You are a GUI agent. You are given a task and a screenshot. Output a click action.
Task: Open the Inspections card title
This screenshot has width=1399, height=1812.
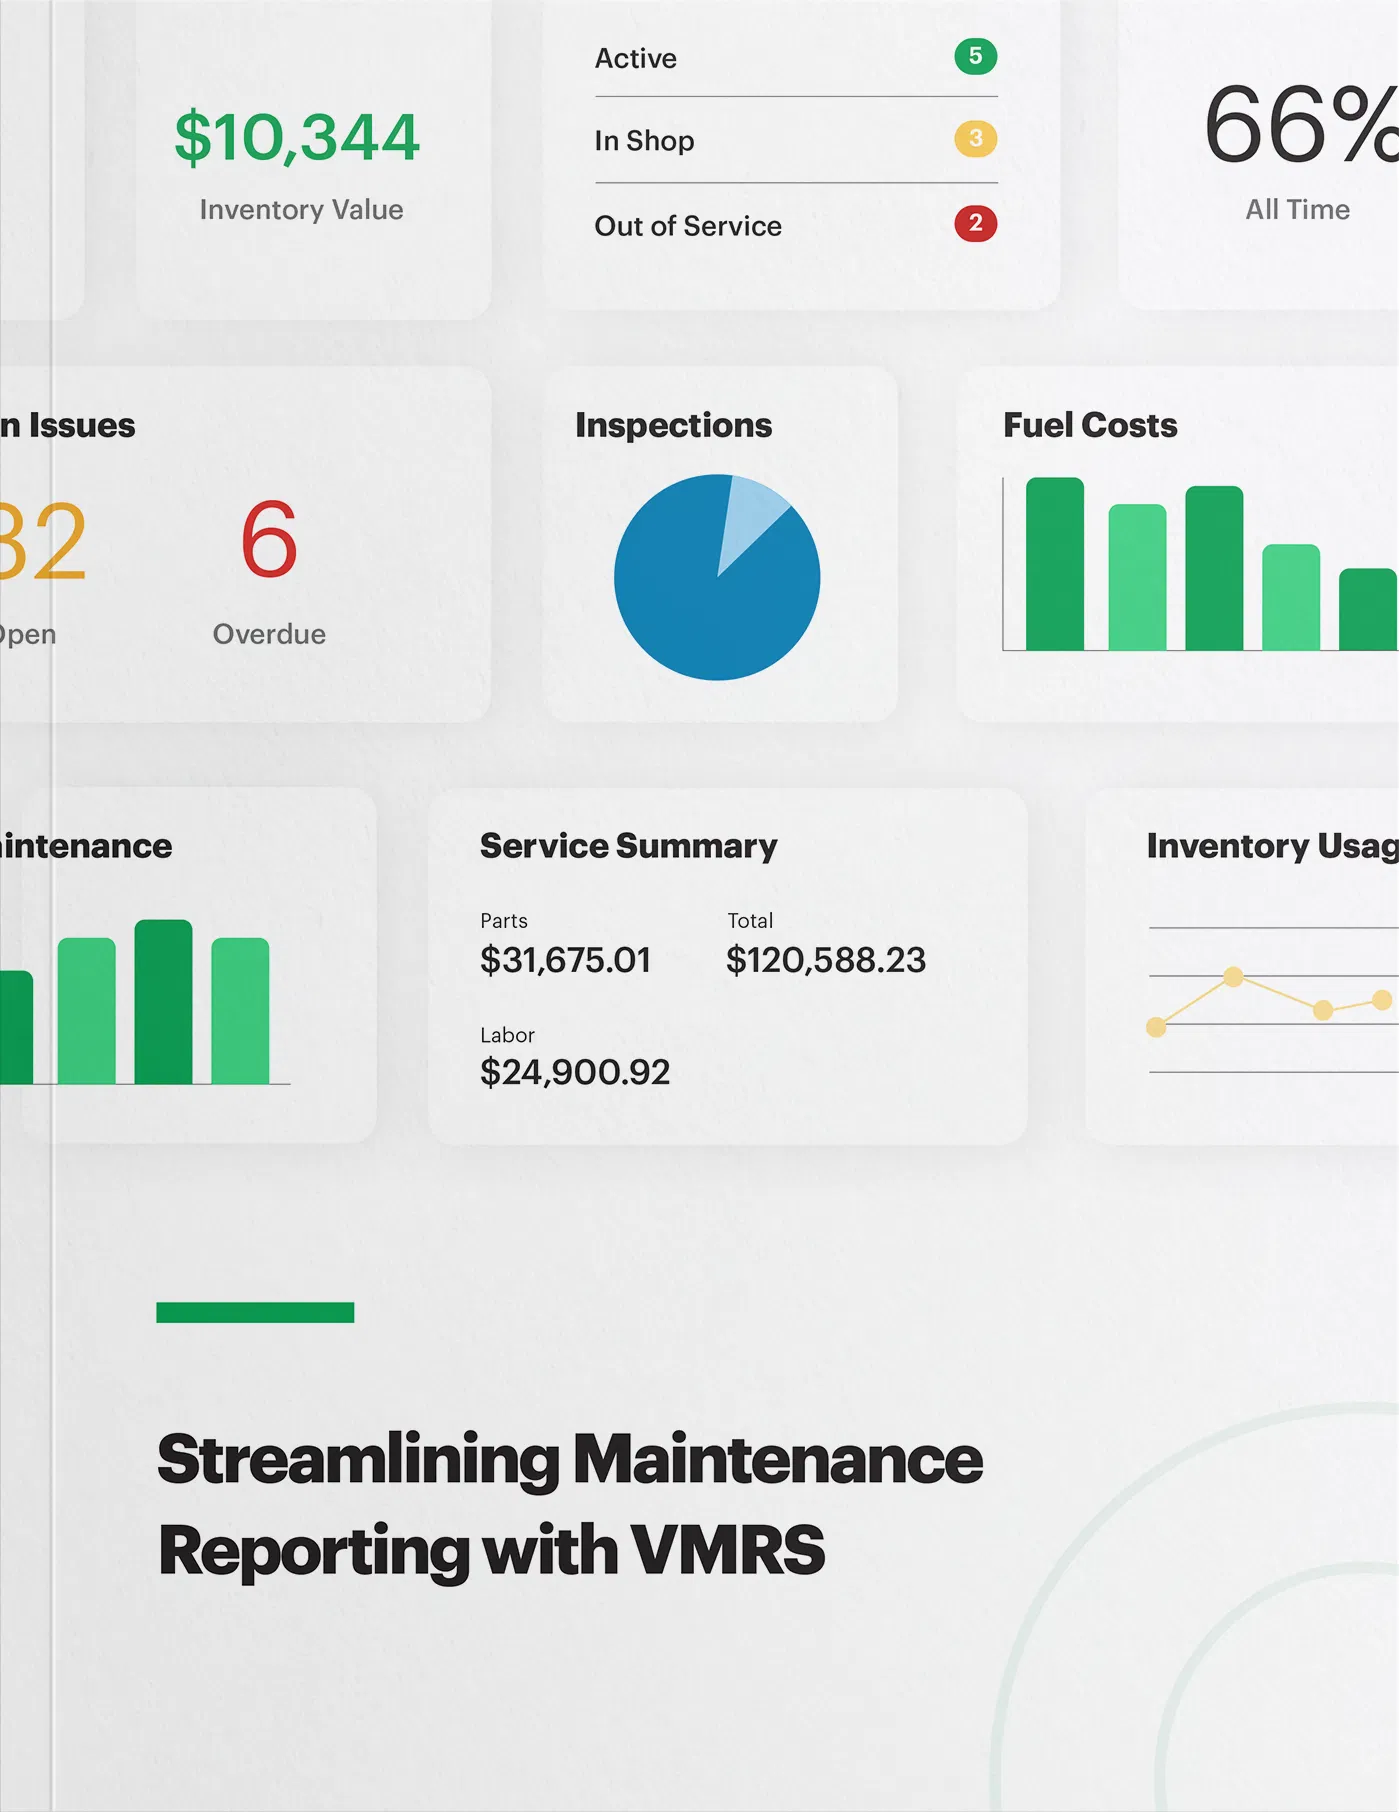pos(673,425)
